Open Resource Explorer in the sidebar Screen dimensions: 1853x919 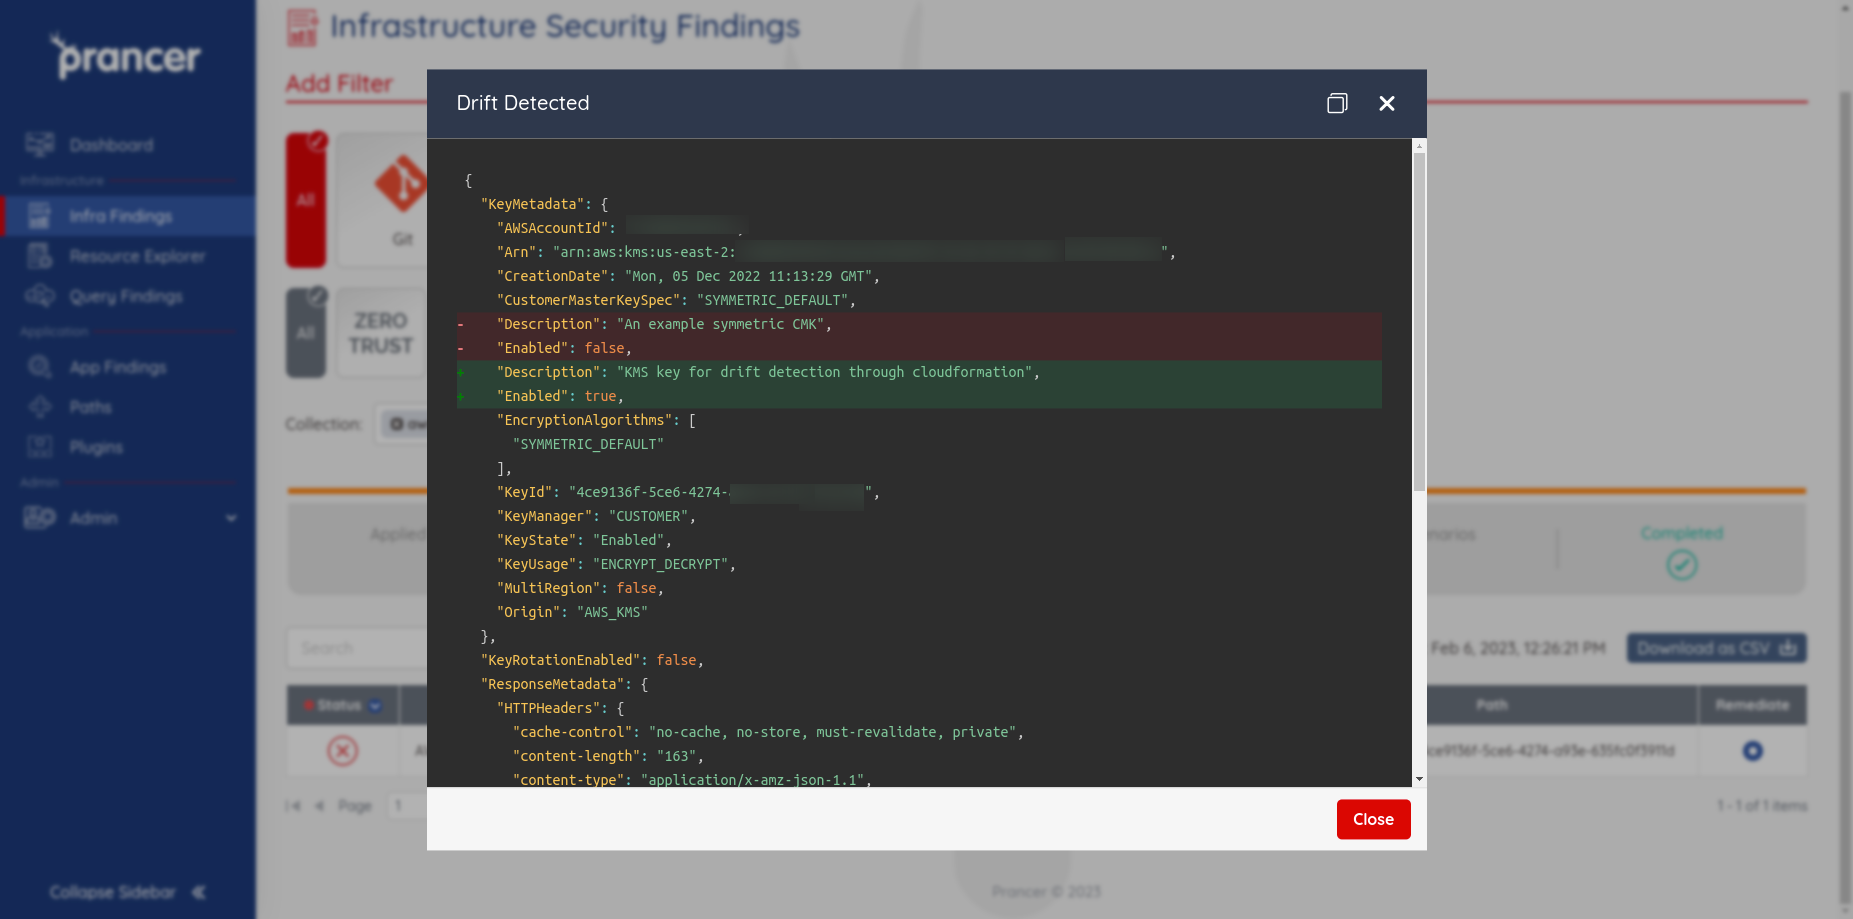[x=137, y=256]
